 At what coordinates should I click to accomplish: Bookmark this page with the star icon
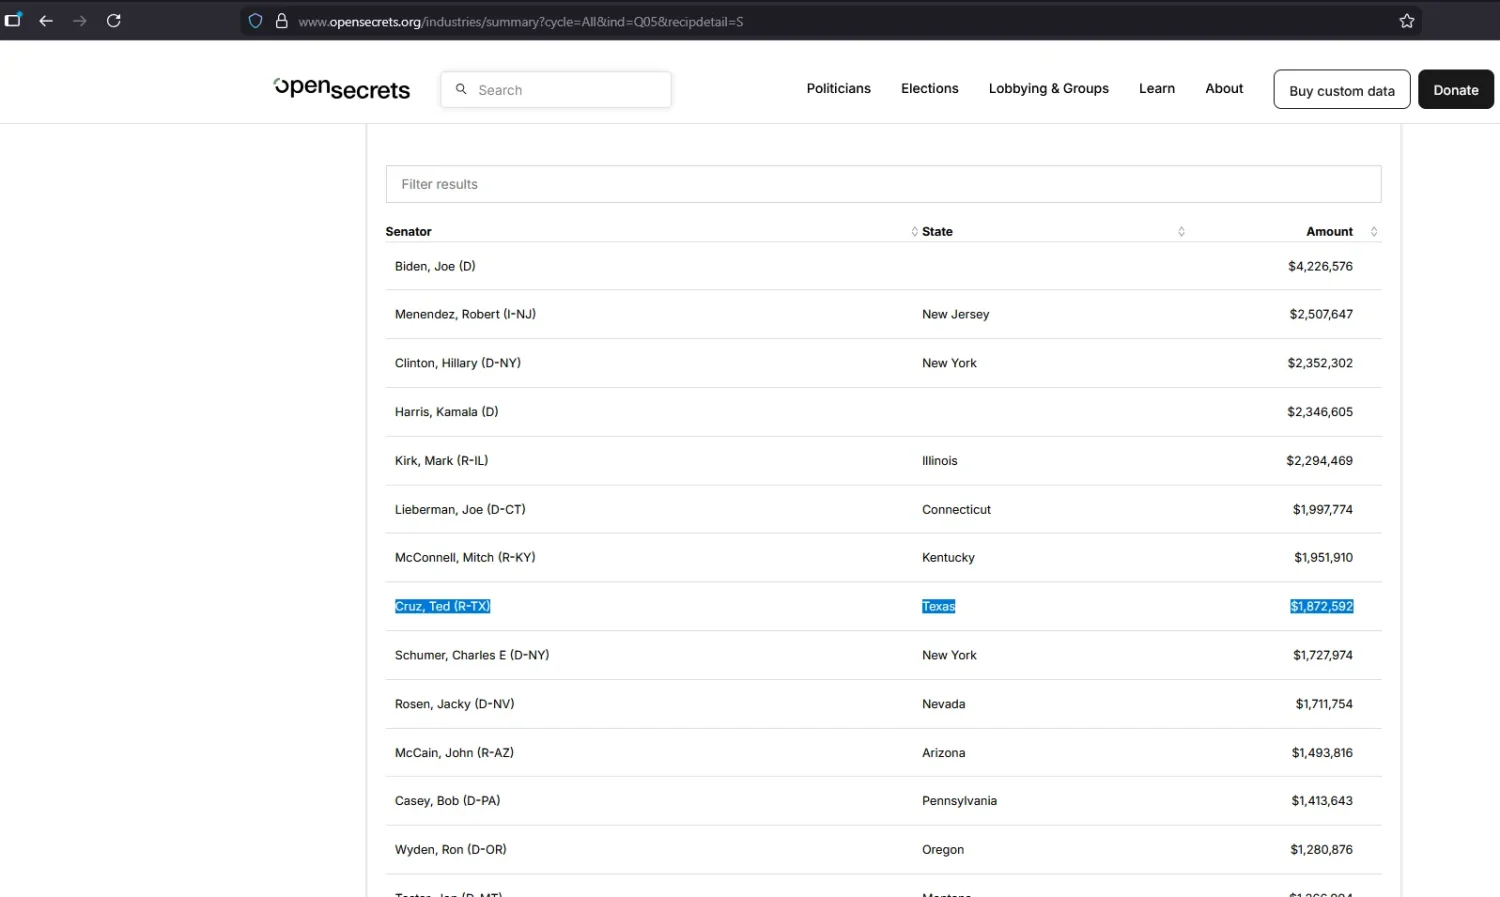point(1407,21)
